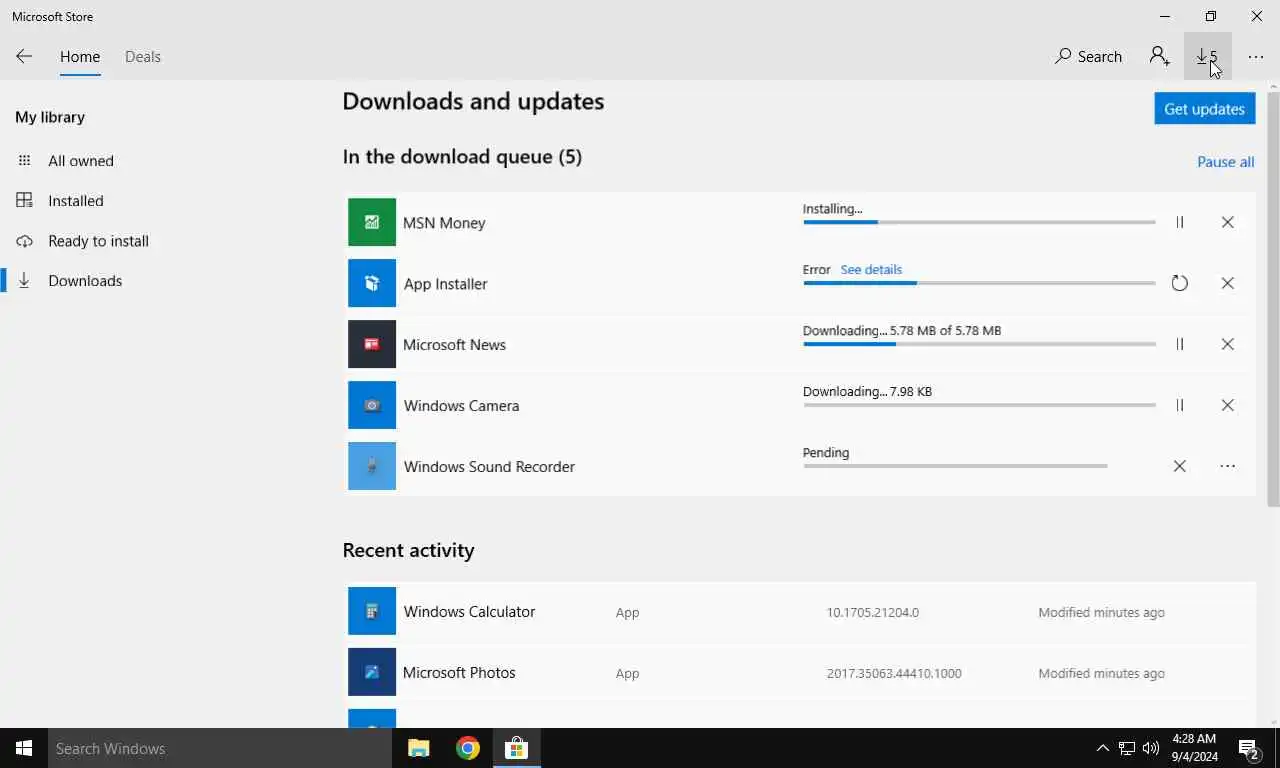Click Microsoft News name in queue
This screenshot has width=1280, height=768.
pos(454,345)
